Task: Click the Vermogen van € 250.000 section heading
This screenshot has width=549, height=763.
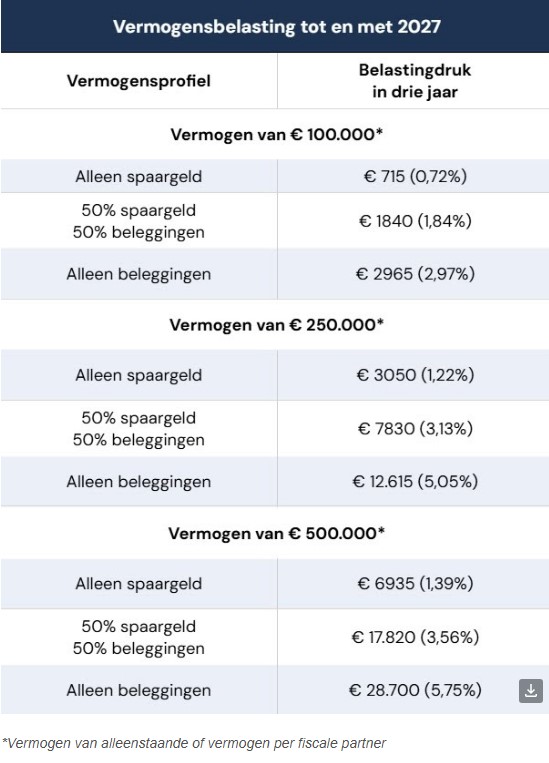Action: tap(276, 325)
